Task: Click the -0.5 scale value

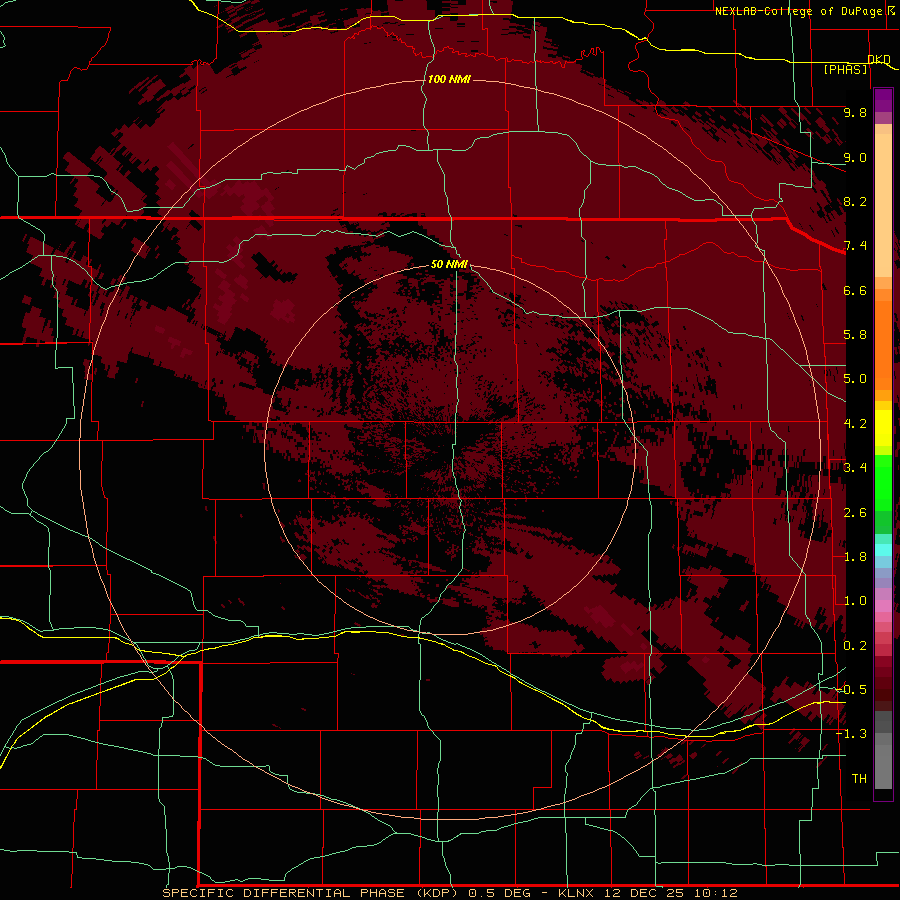Action: tap(852, 690)
